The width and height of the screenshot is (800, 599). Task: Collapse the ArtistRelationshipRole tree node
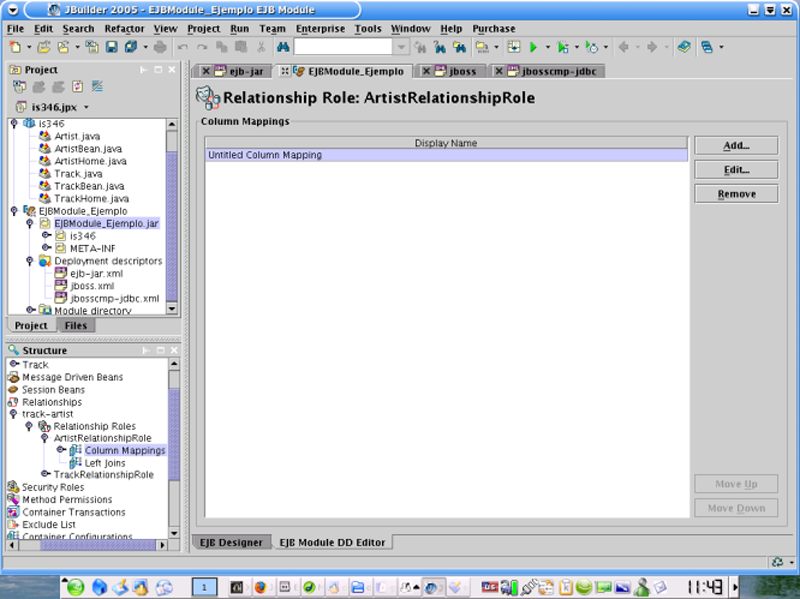point(44,438)
